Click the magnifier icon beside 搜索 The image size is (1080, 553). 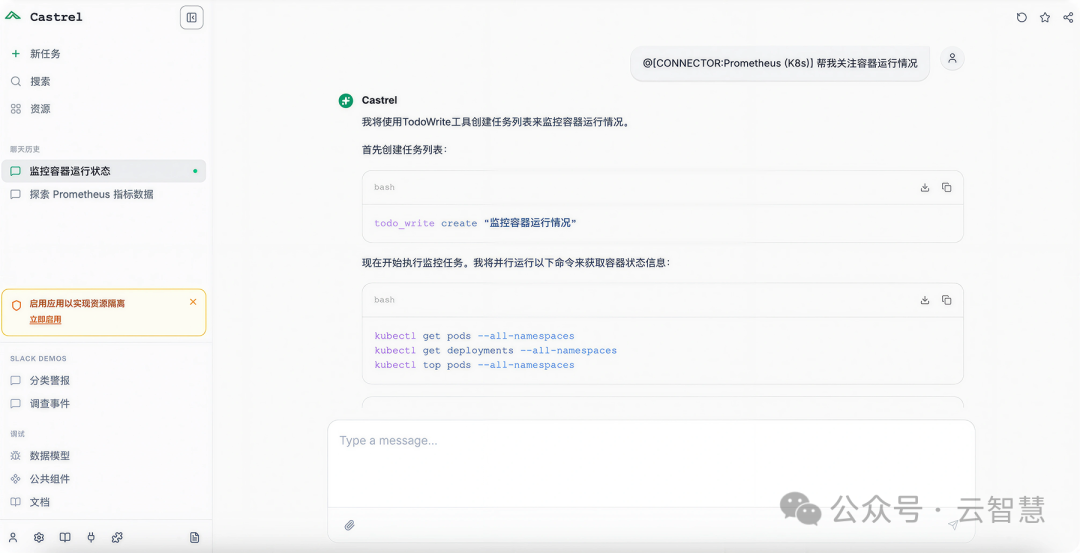(15, 81)
